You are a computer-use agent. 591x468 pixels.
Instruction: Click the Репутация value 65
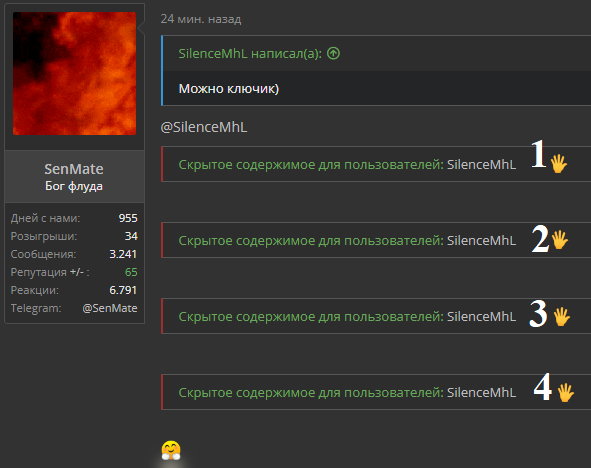[x=131, y=272]
